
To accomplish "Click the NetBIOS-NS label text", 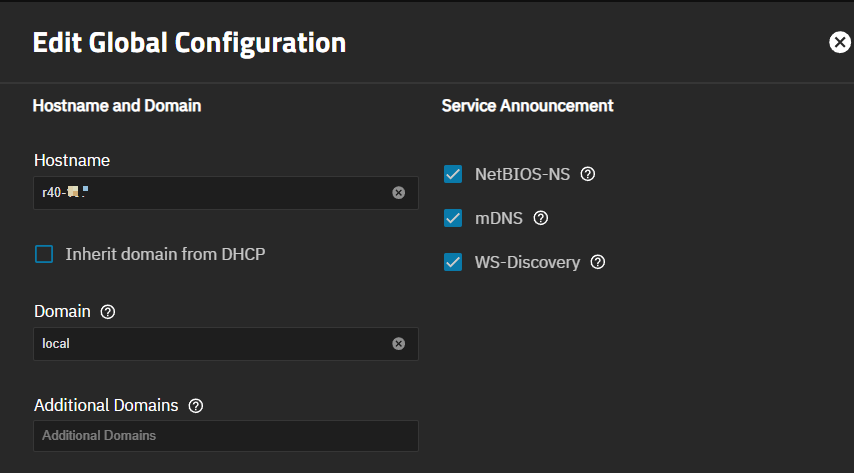I will point(522,174).
